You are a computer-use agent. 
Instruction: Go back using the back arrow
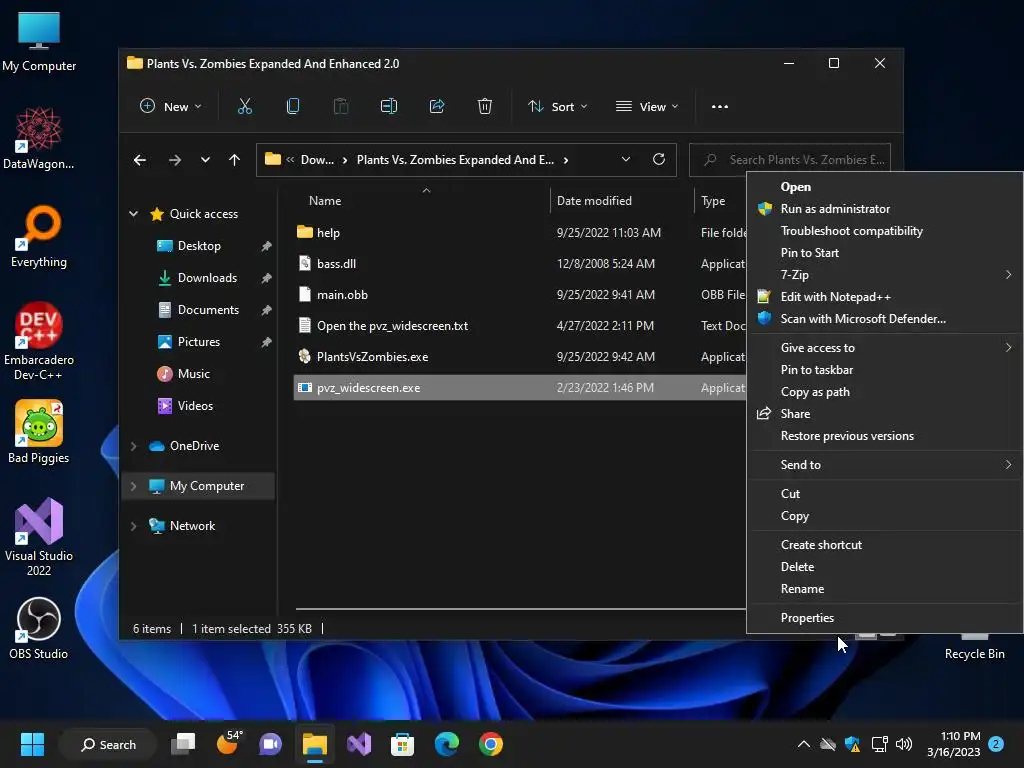click(140, 160)
